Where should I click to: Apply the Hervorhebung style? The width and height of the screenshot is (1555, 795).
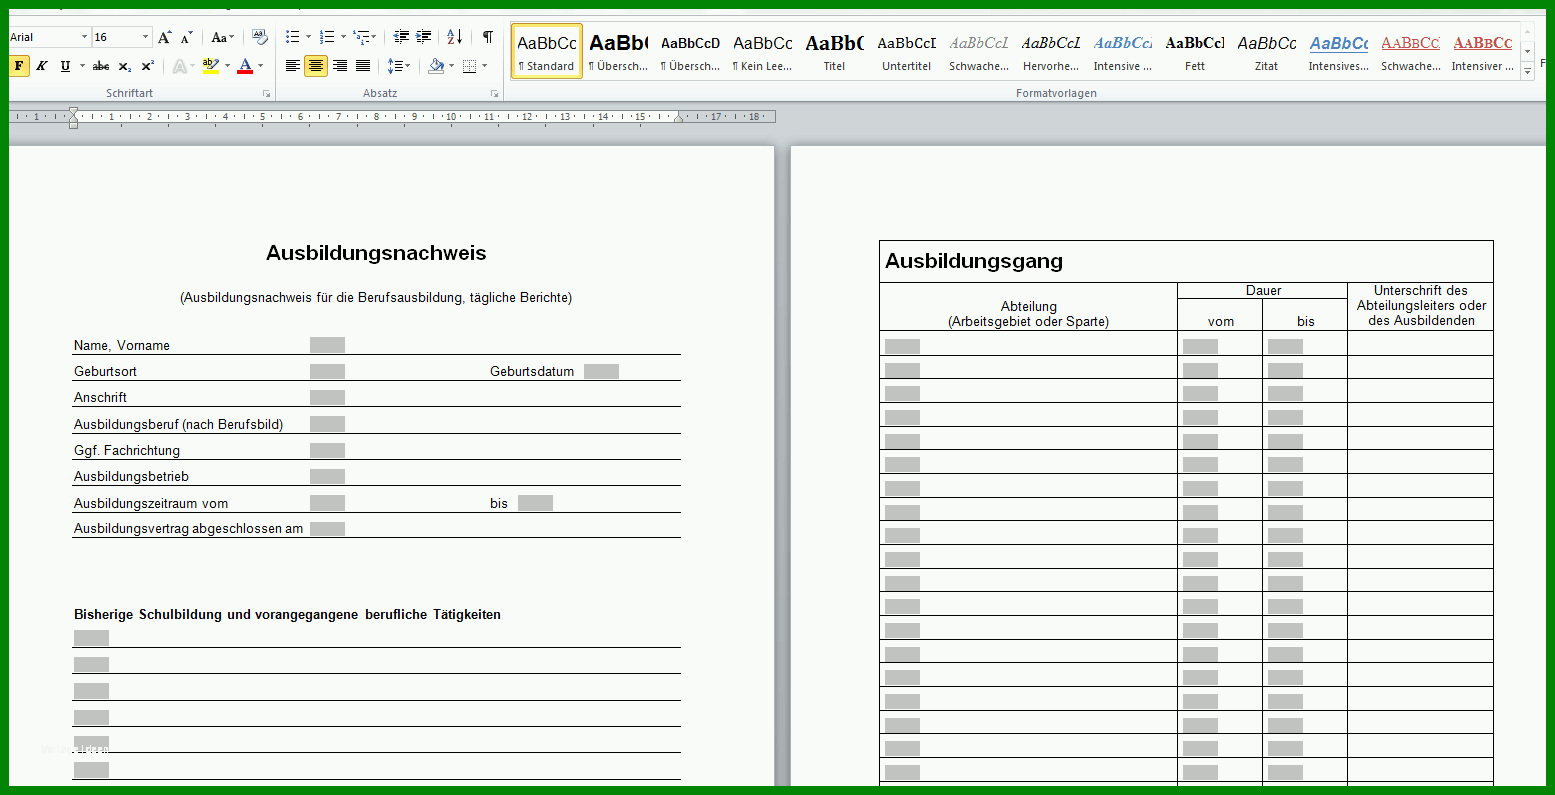coord(1050,52)
